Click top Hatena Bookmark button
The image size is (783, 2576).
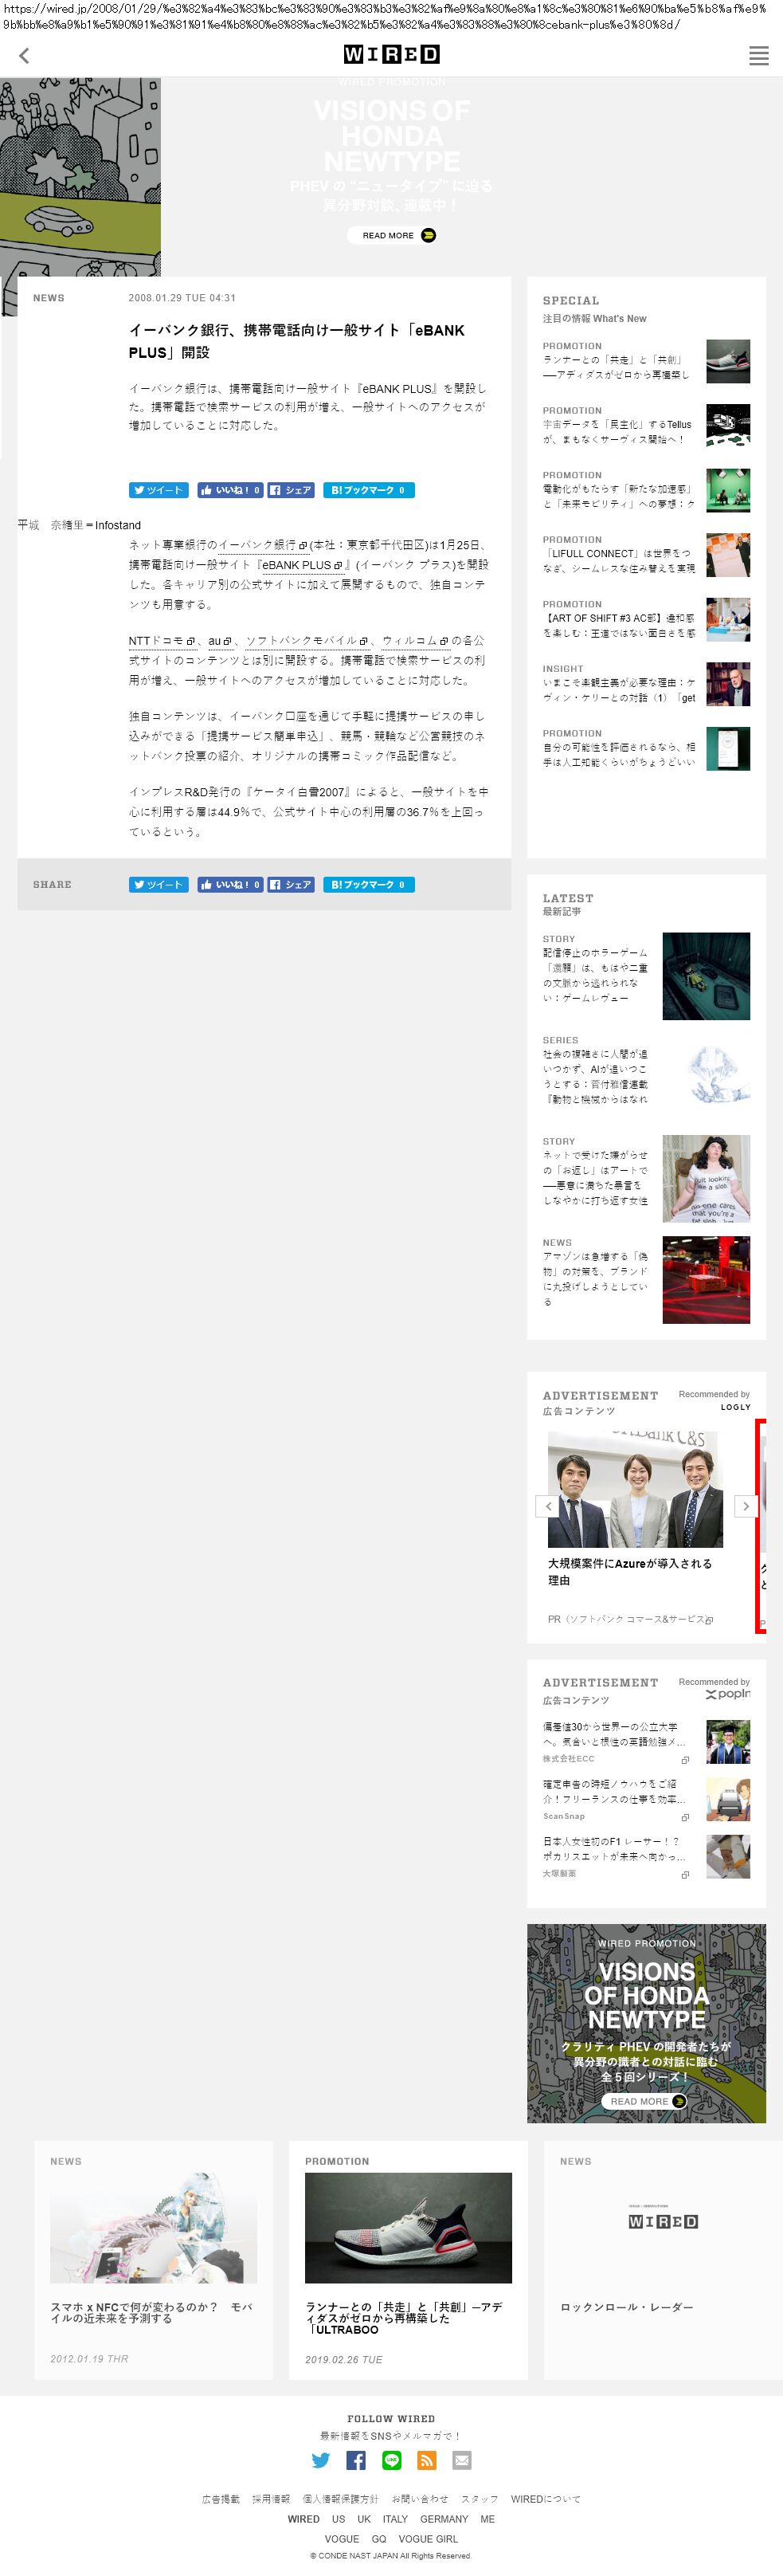coord(368,490)
